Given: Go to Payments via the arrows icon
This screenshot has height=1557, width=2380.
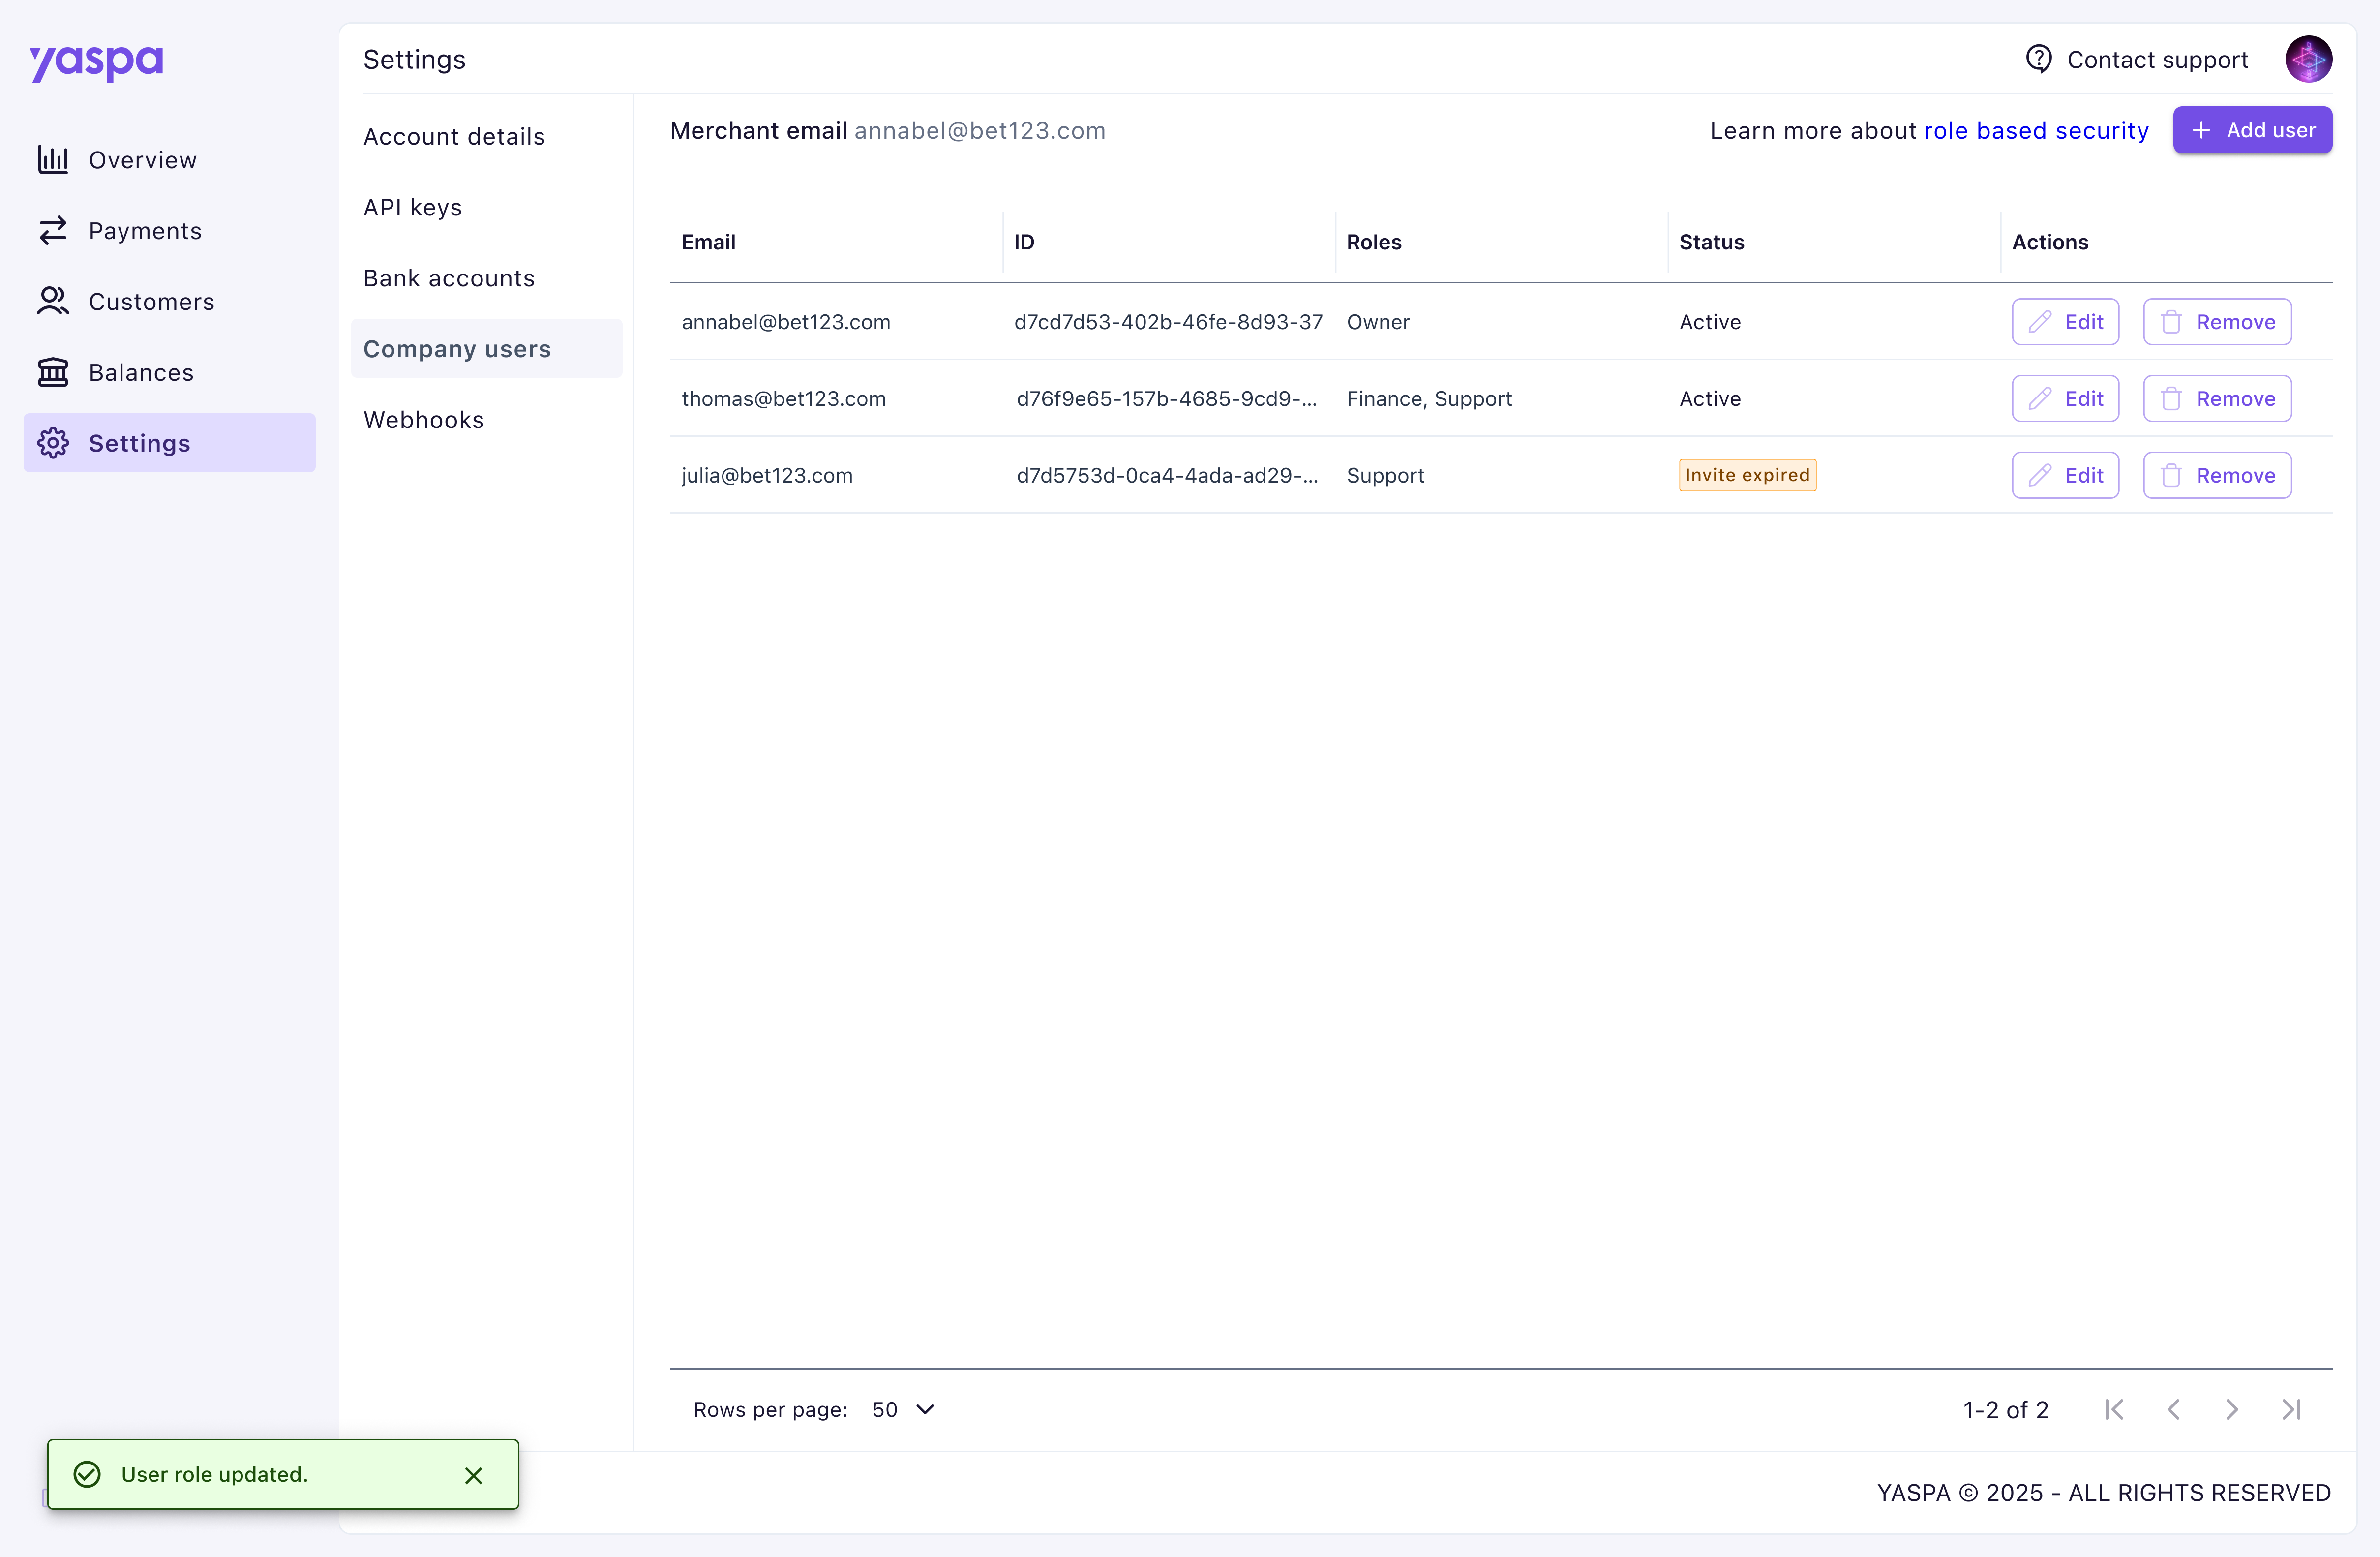Looking at the screenshot, I should point(53,231).
